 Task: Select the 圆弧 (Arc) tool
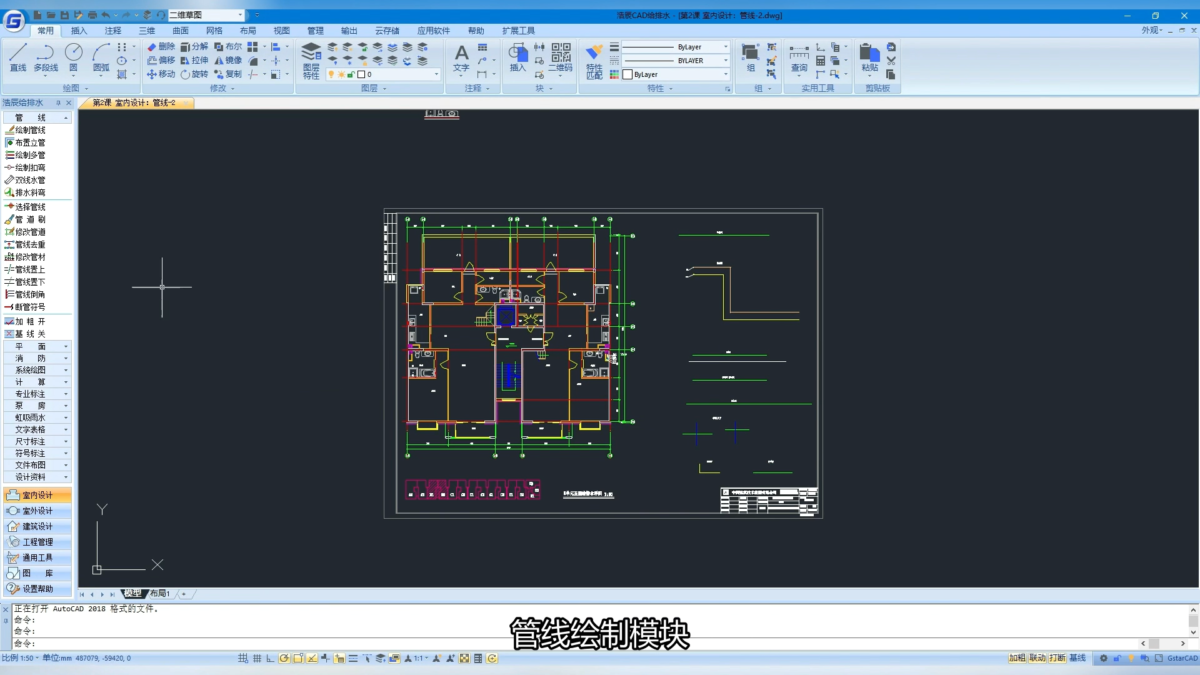101,58
